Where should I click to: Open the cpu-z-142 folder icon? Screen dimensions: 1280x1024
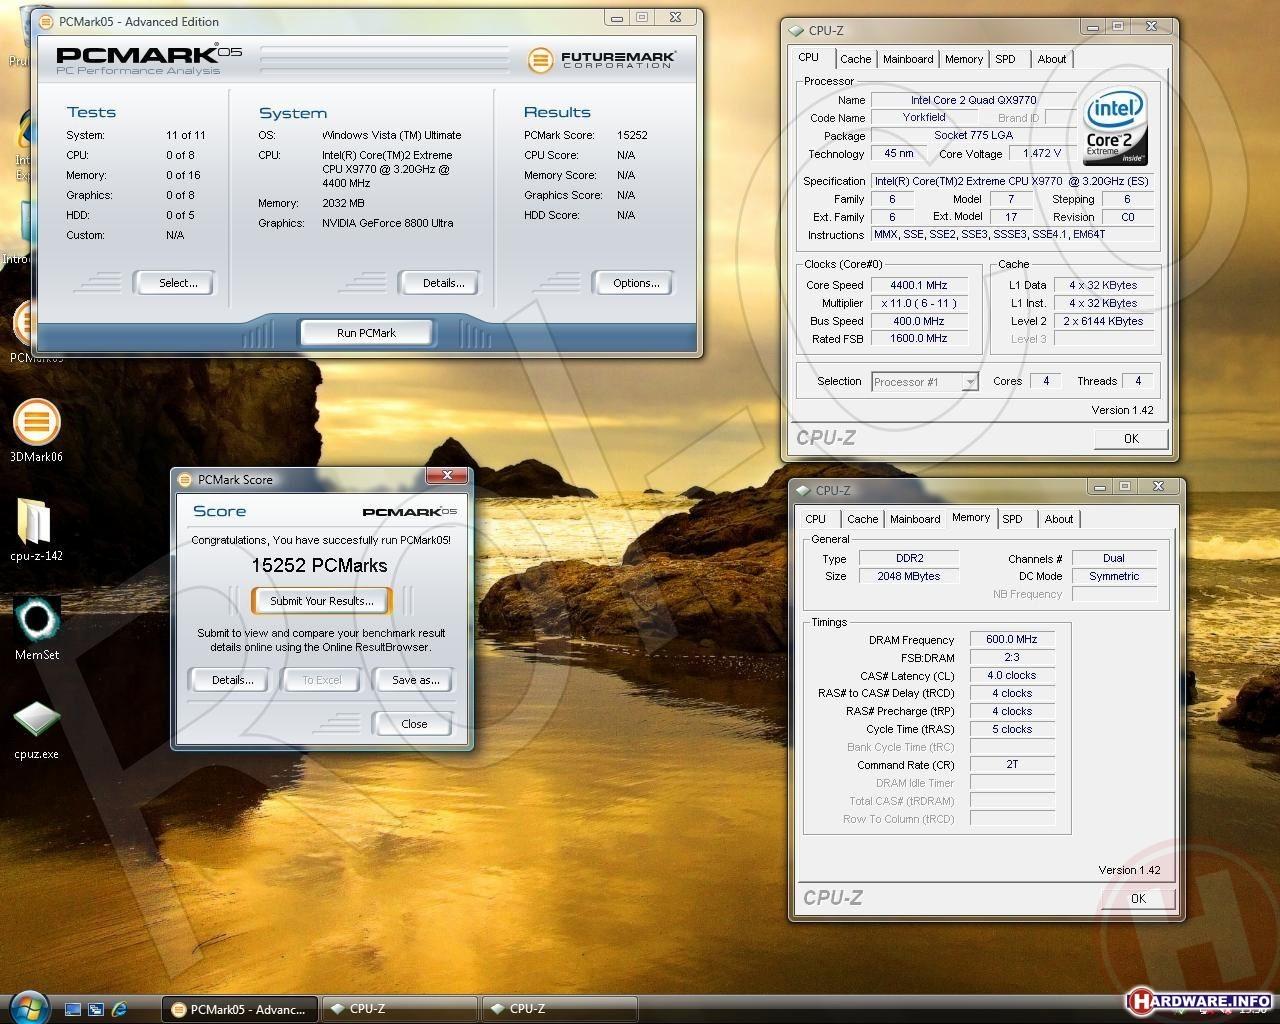click(x=35, y=522)
